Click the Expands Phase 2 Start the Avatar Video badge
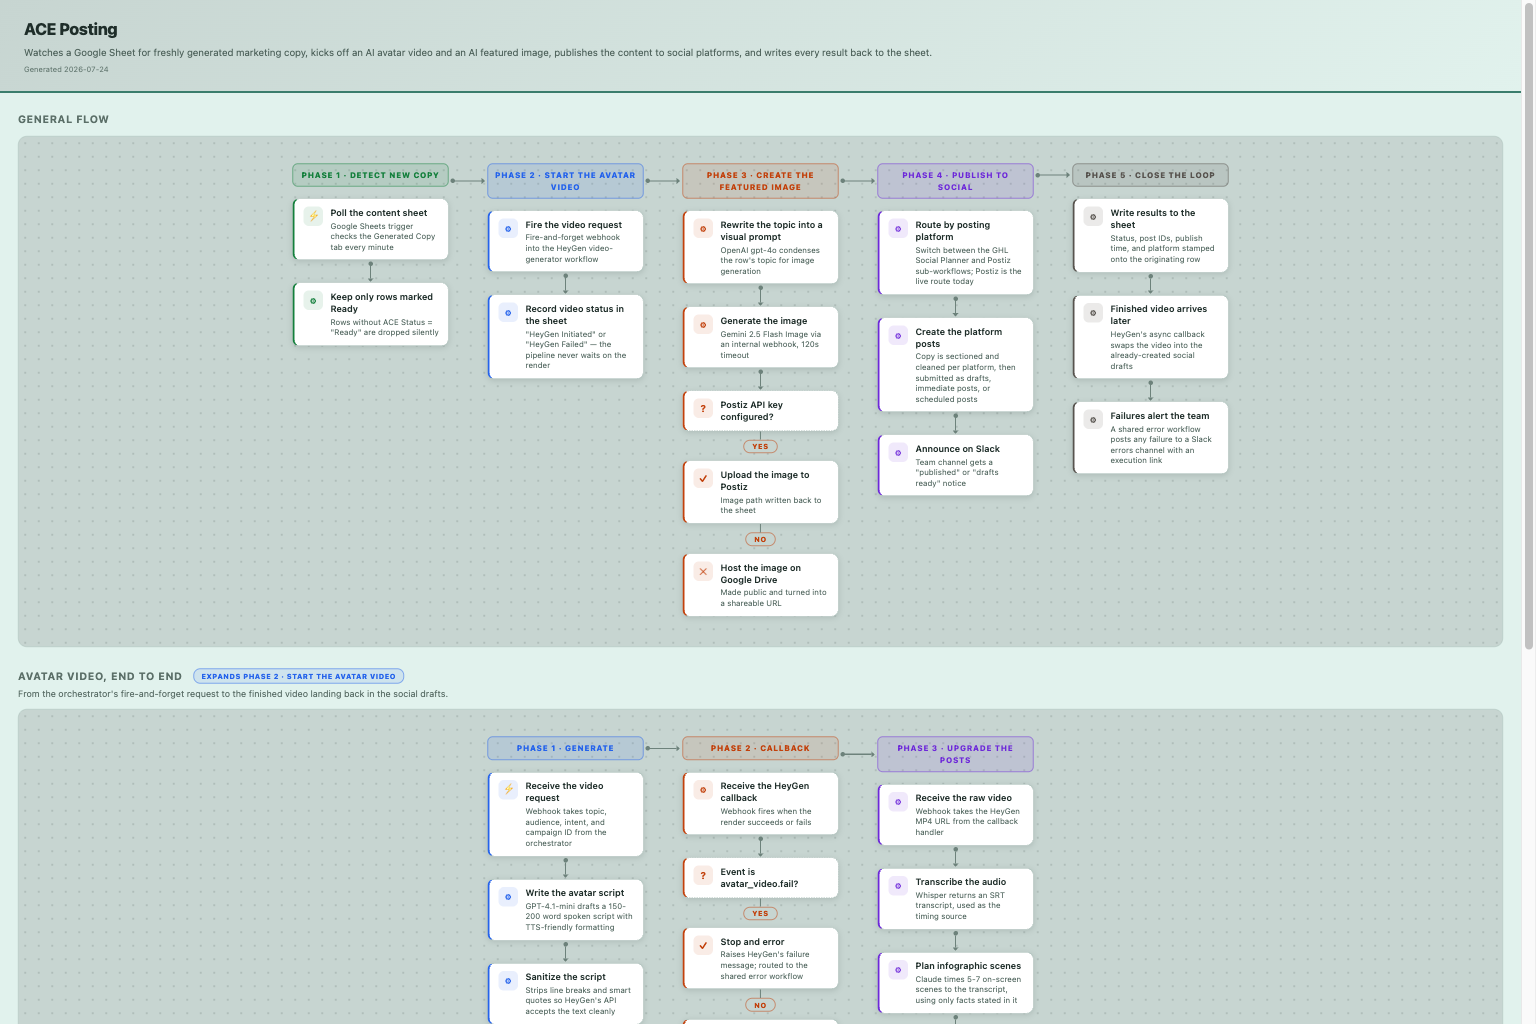The image size is (1536, 1024). coord(298,676)
